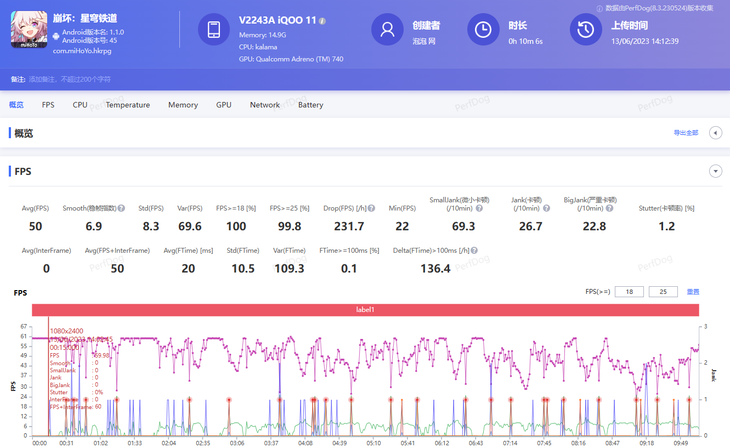Click the phone device icon
This screenshot has width=730, height=448.
coord(214,29)
